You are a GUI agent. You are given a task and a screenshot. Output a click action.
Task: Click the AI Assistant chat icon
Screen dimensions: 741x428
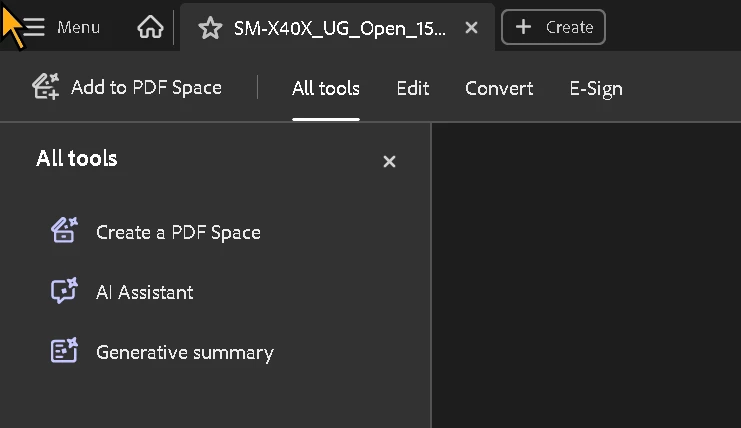point(64,291)
